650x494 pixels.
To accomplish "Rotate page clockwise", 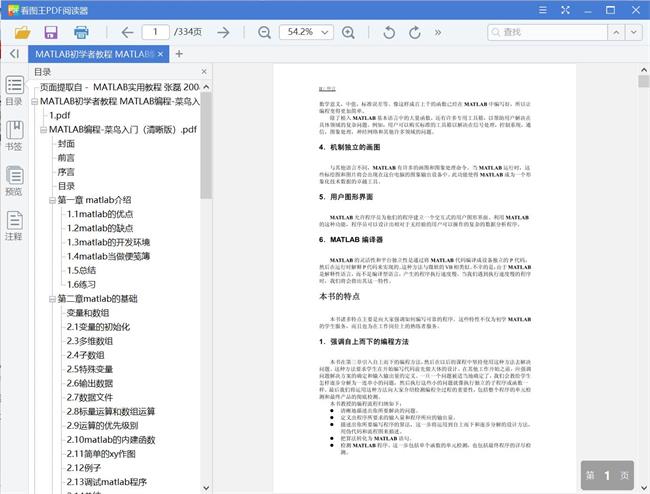I will (415, 32).
